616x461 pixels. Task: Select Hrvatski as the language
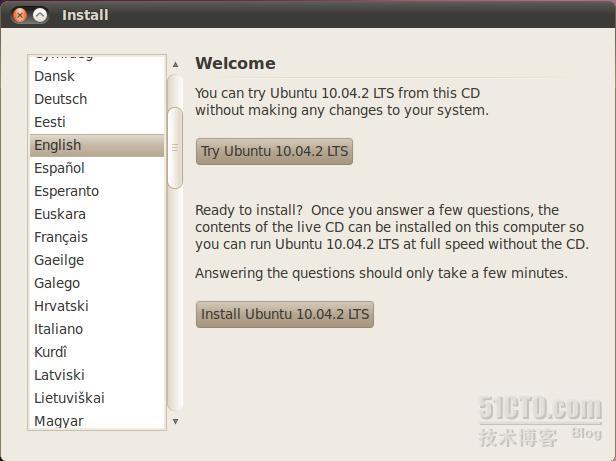tap(97, 306)
